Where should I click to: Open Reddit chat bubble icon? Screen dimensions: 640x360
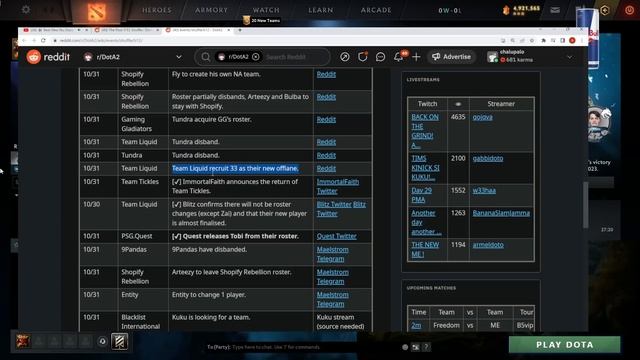tap(380, 57)
